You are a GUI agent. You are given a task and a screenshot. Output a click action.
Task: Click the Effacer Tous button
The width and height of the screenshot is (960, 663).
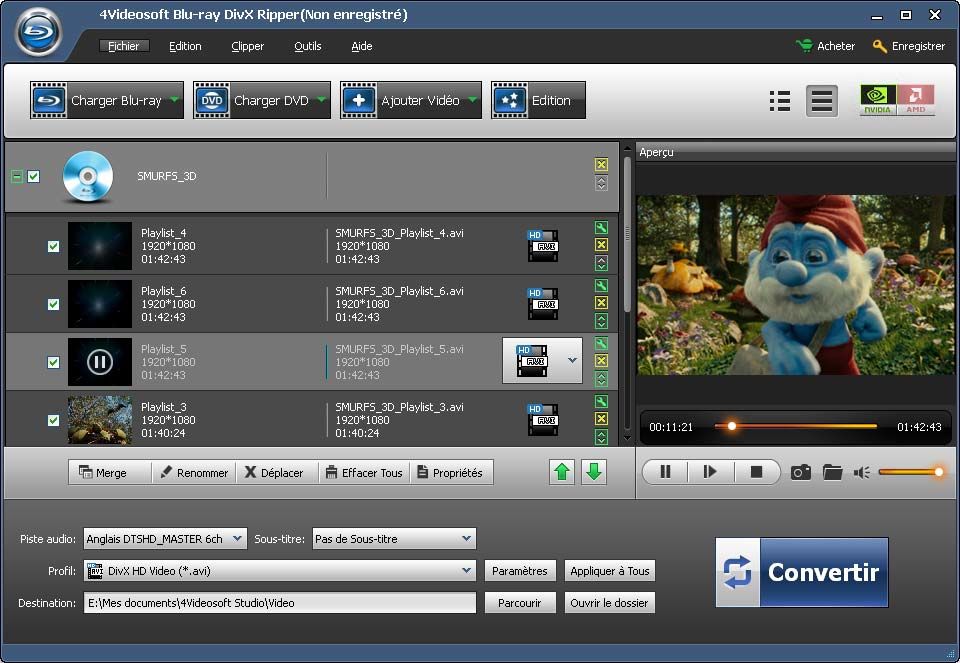pyautogui.click(x=364, y=473)
